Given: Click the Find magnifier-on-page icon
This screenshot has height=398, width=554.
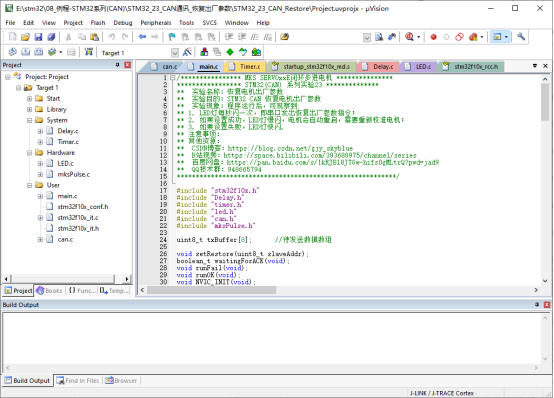Looking at the screenshot, I should pyautogui.click(x=379, y=37).
